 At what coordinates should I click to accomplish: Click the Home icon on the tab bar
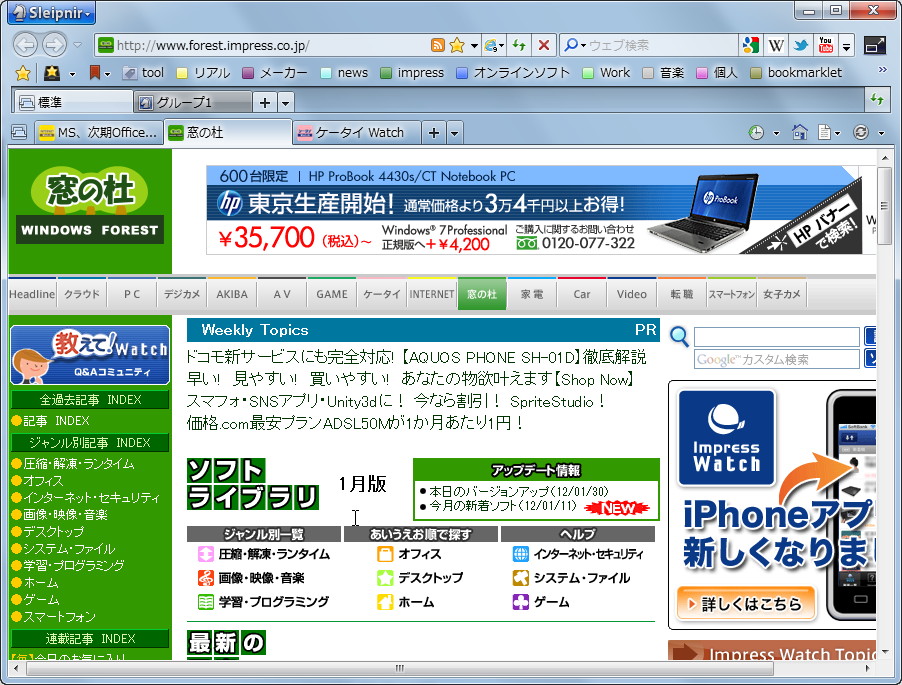(x=800, y=131)
